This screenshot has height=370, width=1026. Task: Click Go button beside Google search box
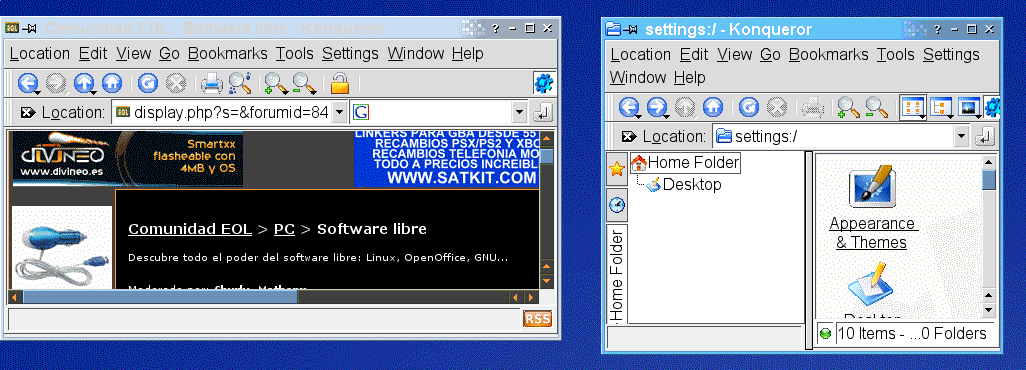click(x=542, y=113)
